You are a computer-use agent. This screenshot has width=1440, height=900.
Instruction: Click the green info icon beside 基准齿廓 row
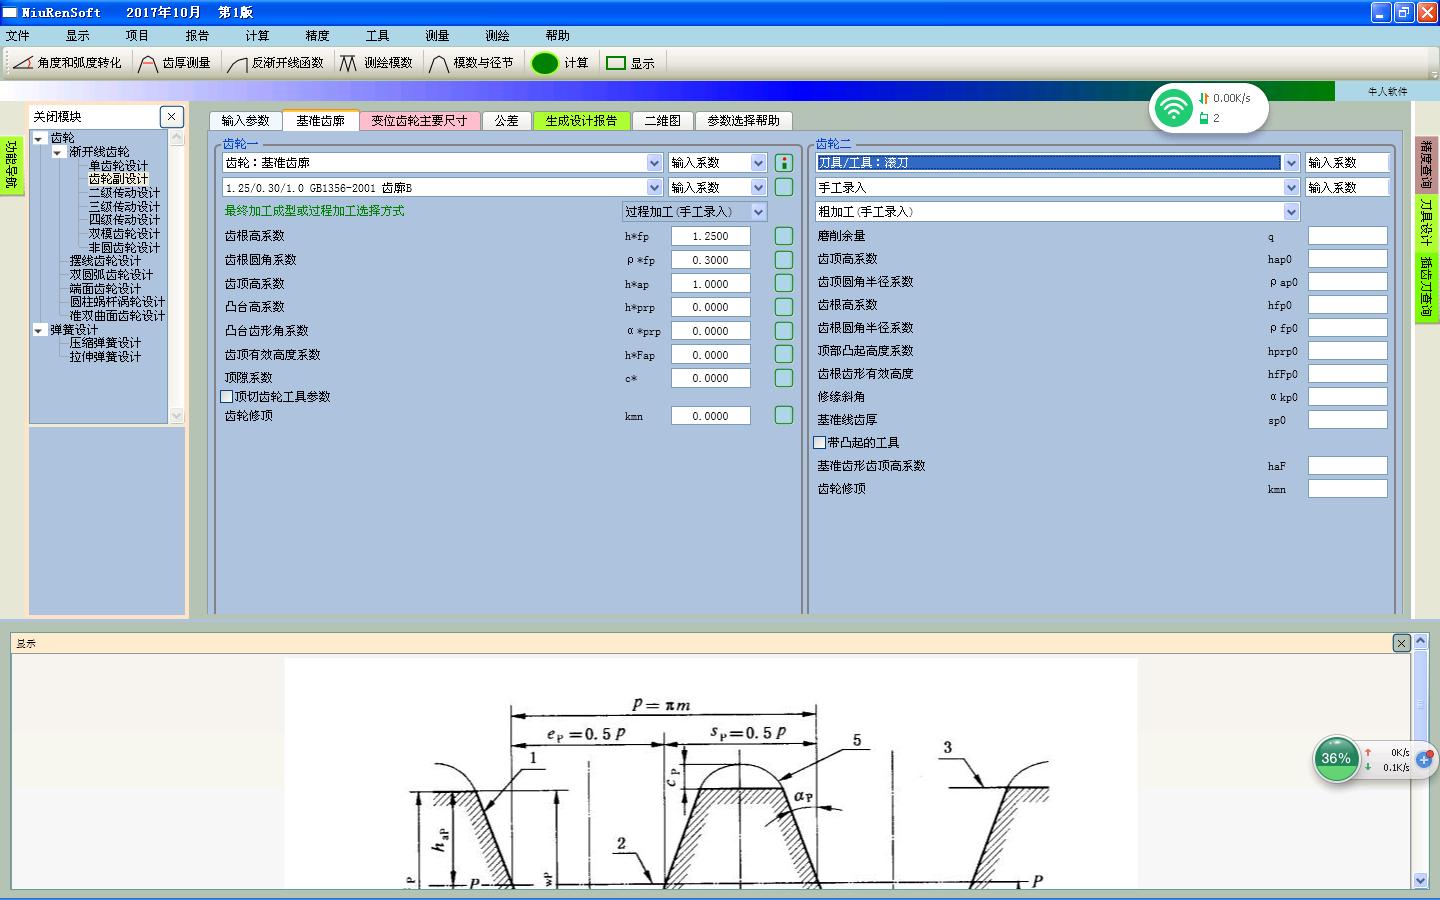[x=784, y=162]
